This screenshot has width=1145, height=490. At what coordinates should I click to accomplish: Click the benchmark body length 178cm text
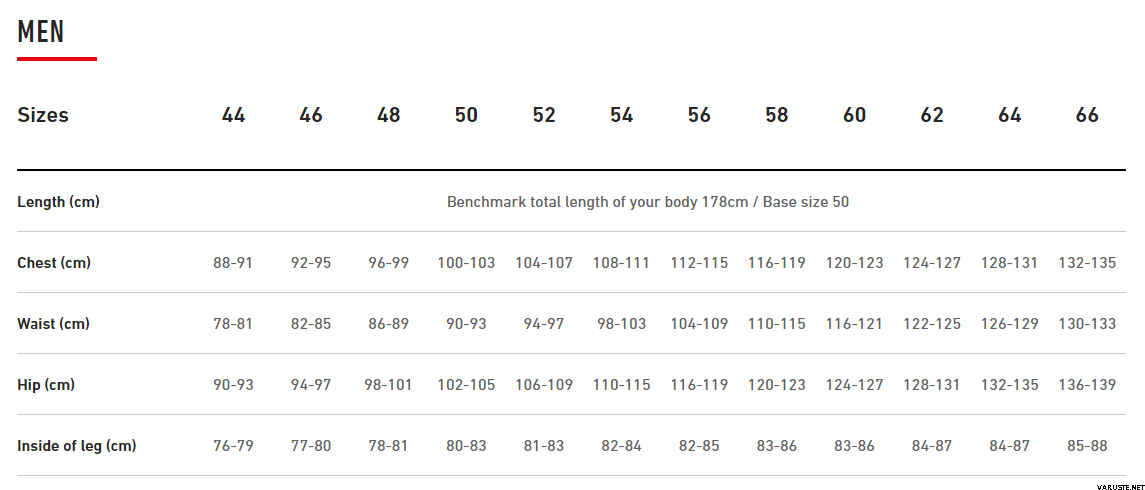point(648,202)
